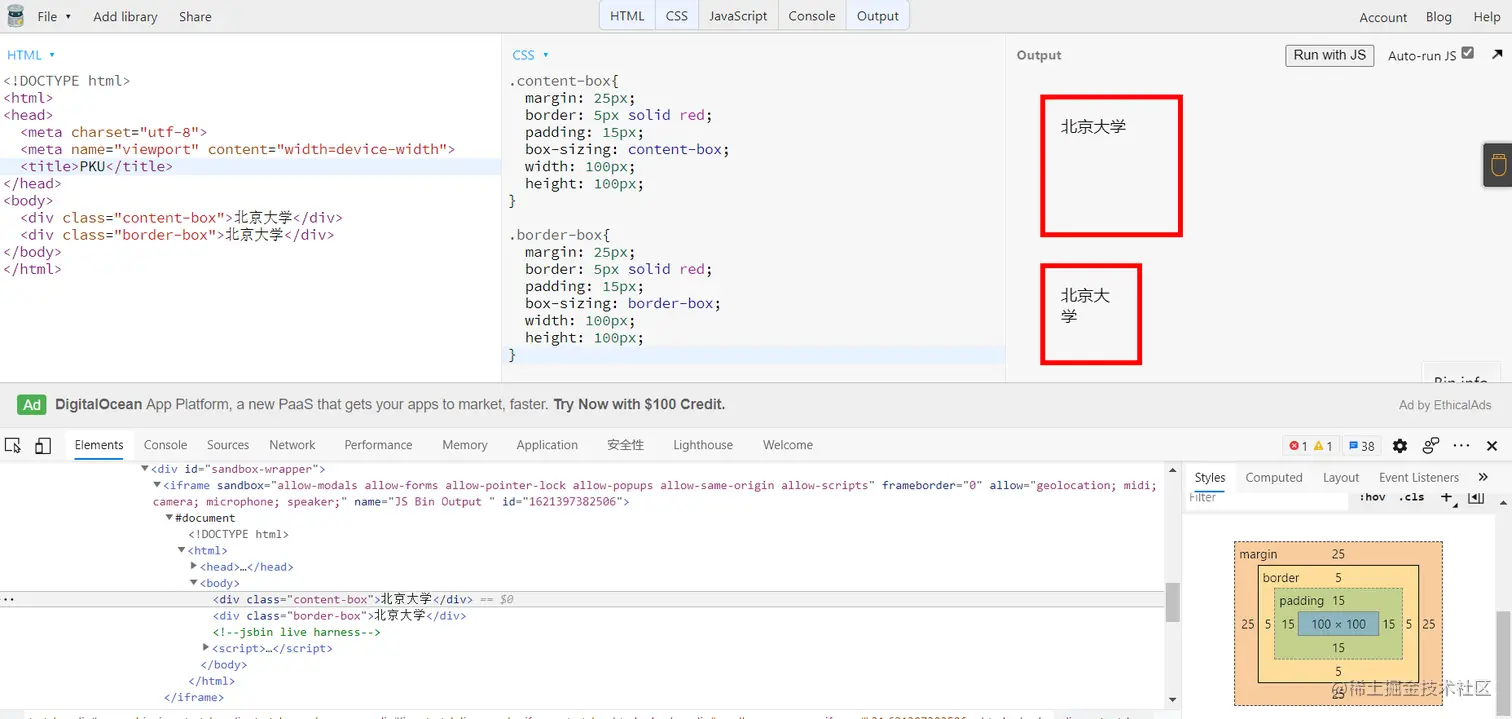Switch to the Event Listeners tab

(x=1419, y=477)
